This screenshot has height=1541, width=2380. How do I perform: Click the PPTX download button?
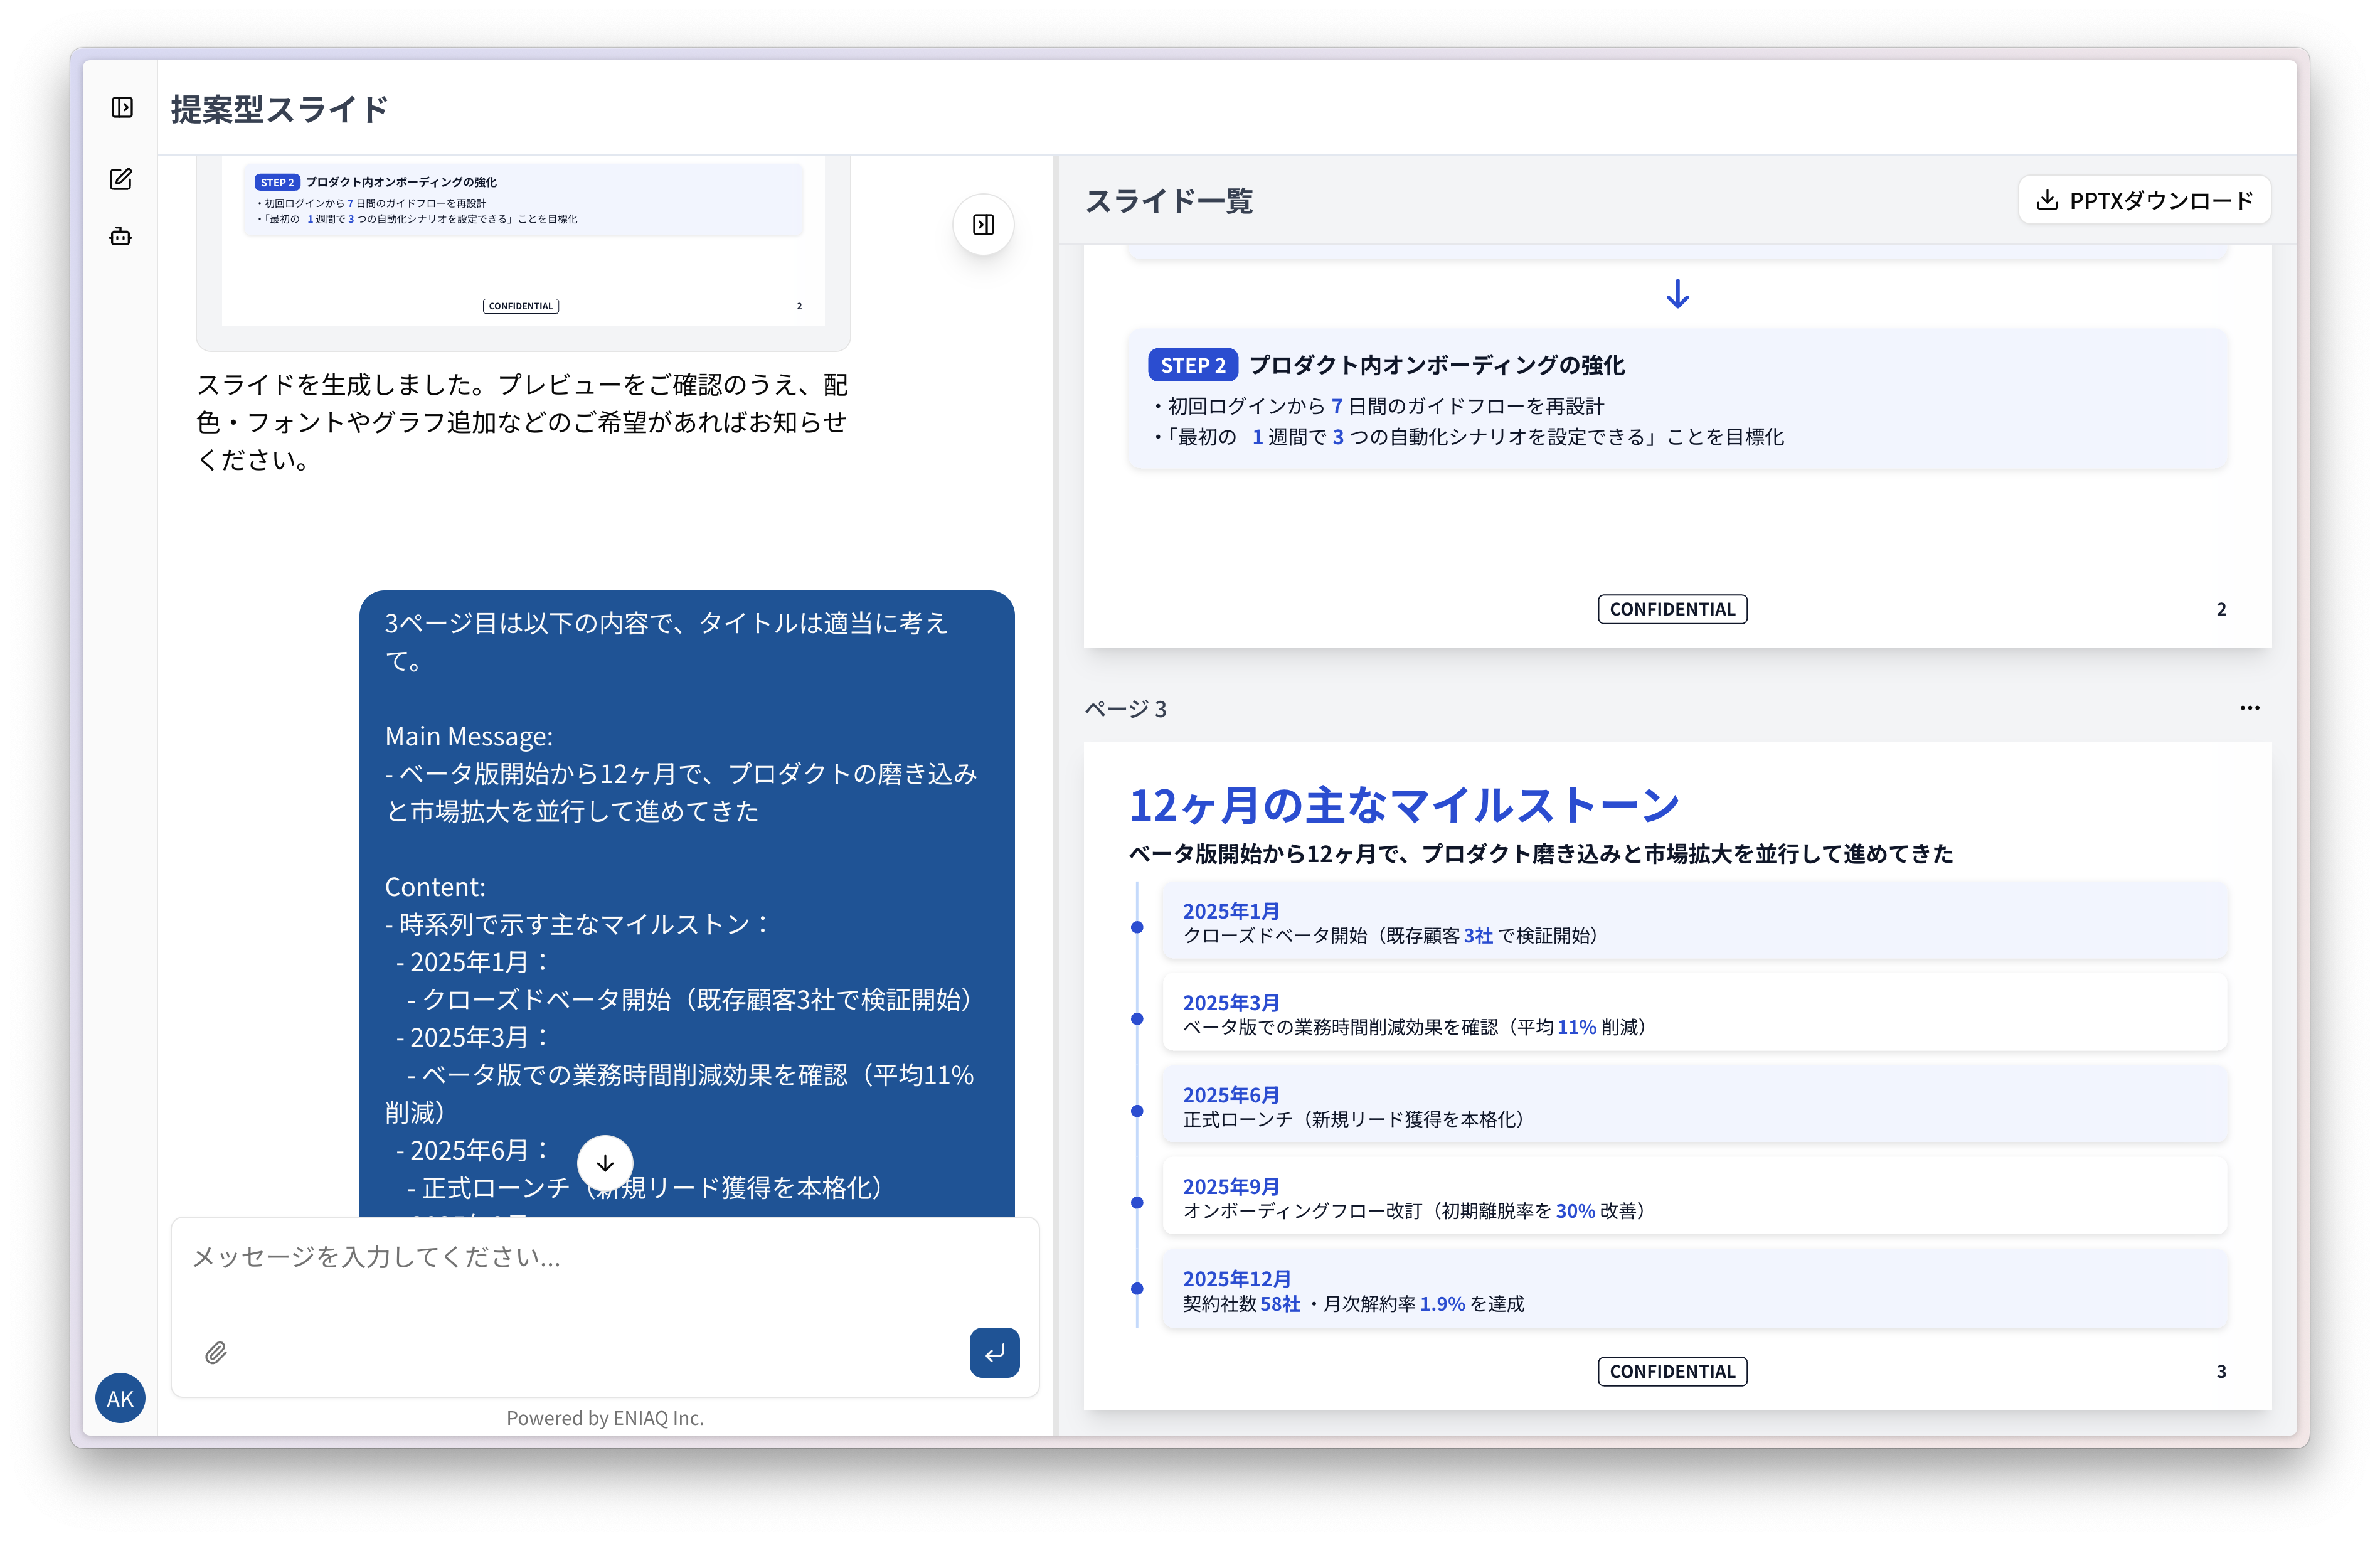coord(2144,200)
